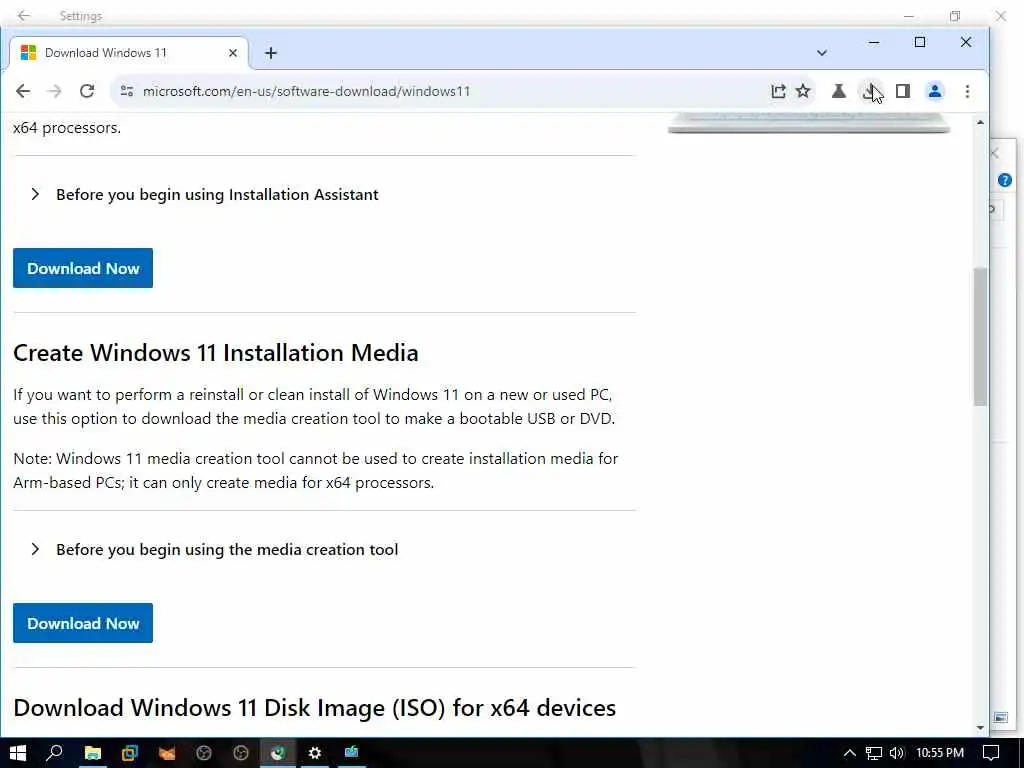Open tab search dropdown arrow

tap(822, 53)
